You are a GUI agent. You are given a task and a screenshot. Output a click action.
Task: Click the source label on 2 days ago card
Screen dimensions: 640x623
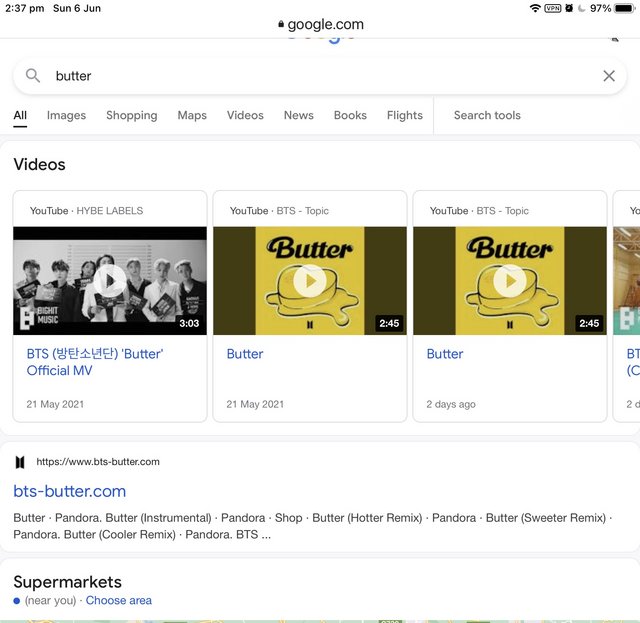[479, 211]
